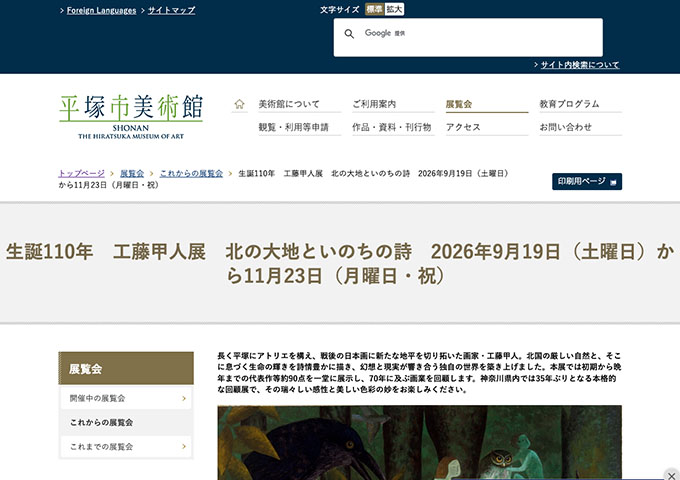Click the 印刷用ページ button
Screen dimensions: 680x480
point(587,182)
